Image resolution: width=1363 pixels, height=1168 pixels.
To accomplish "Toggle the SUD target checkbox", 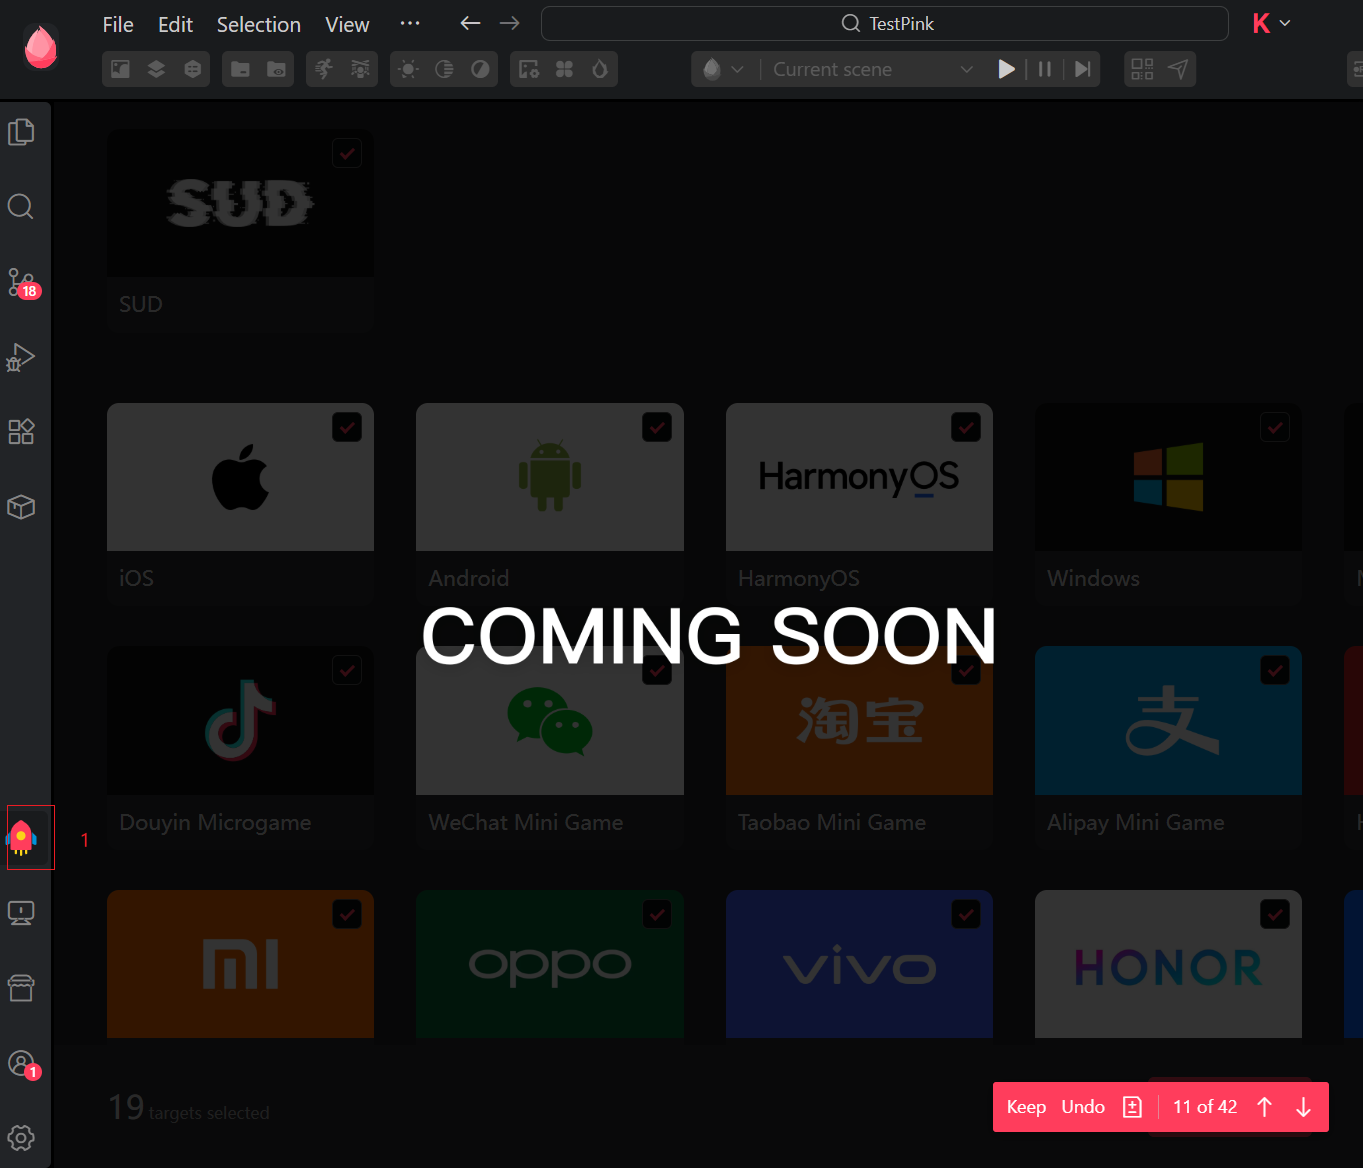I will tap(347, 153).
